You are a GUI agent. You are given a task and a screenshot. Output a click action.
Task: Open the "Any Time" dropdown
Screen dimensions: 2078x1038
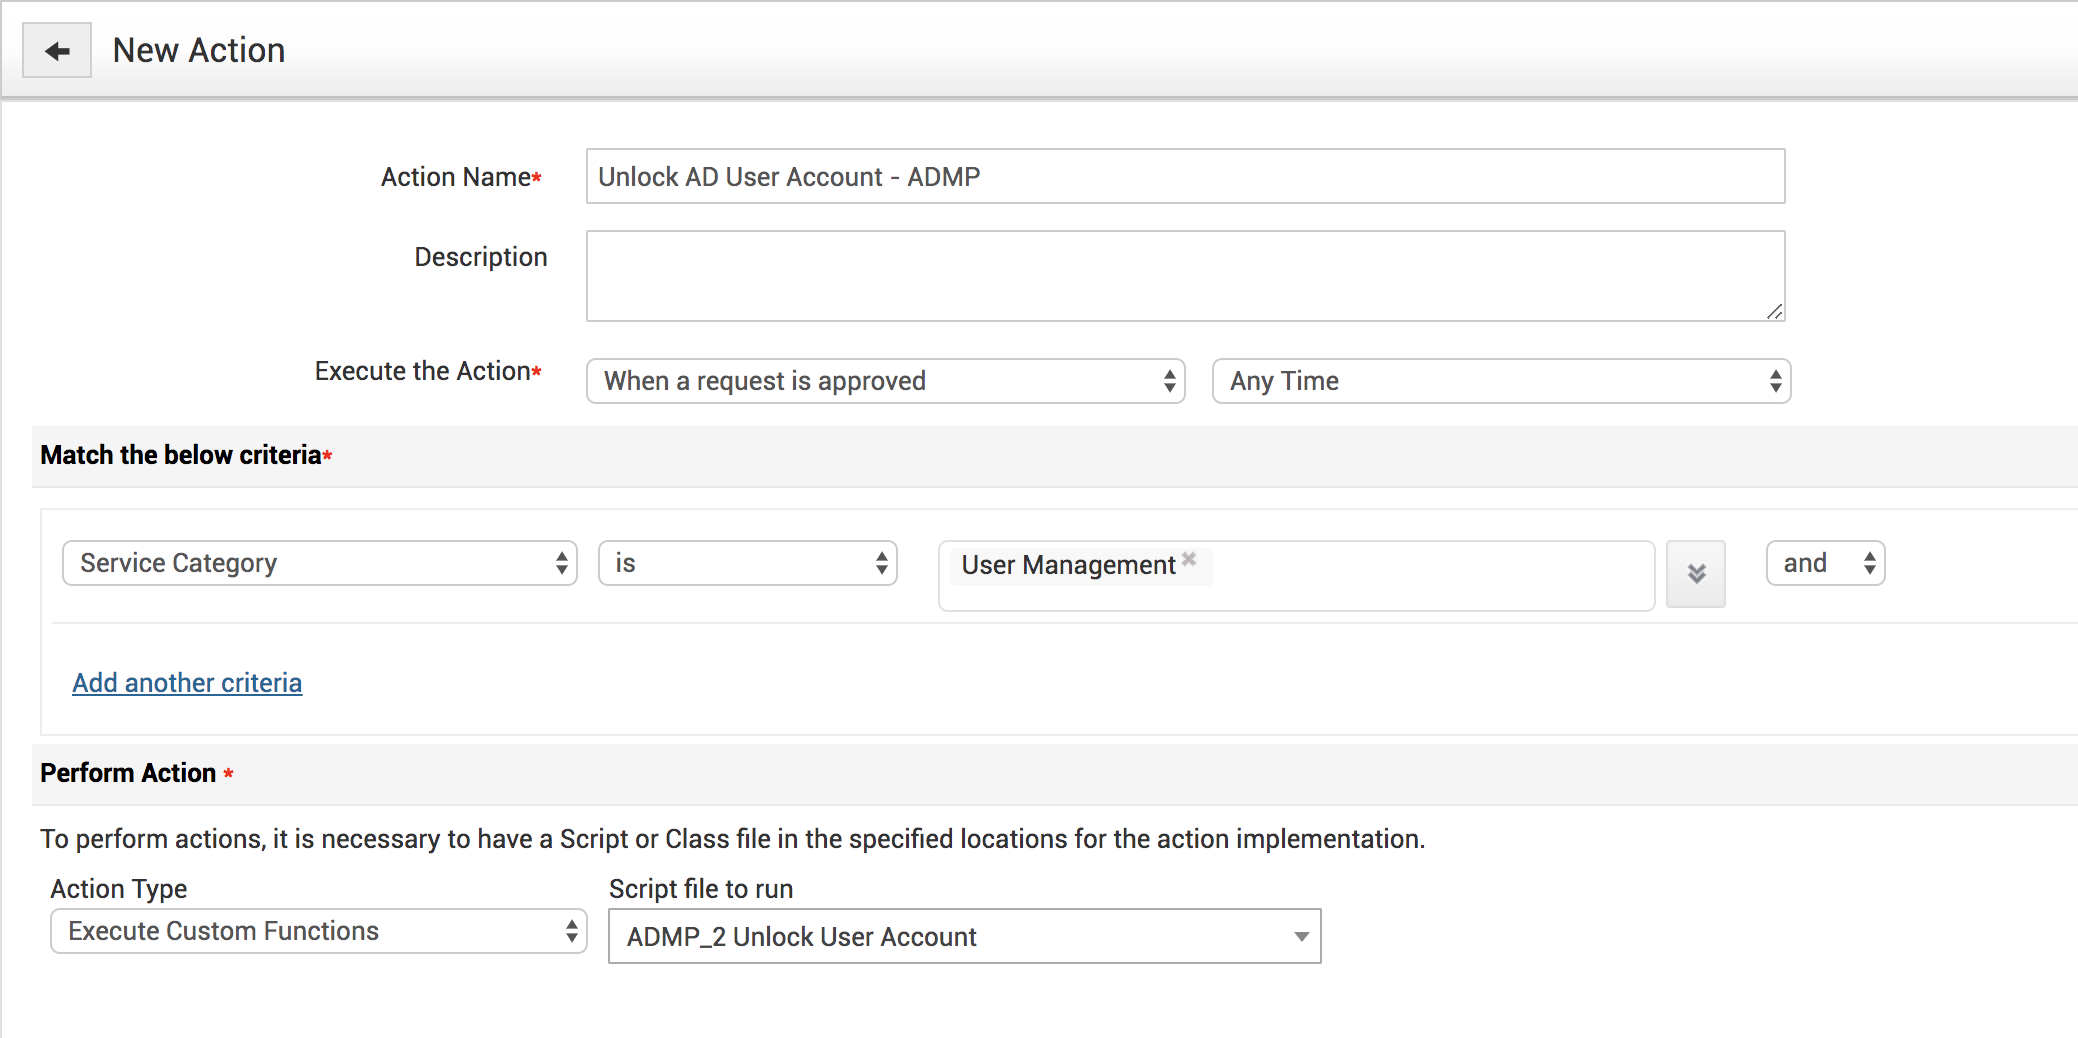[x=1501, y=381]
